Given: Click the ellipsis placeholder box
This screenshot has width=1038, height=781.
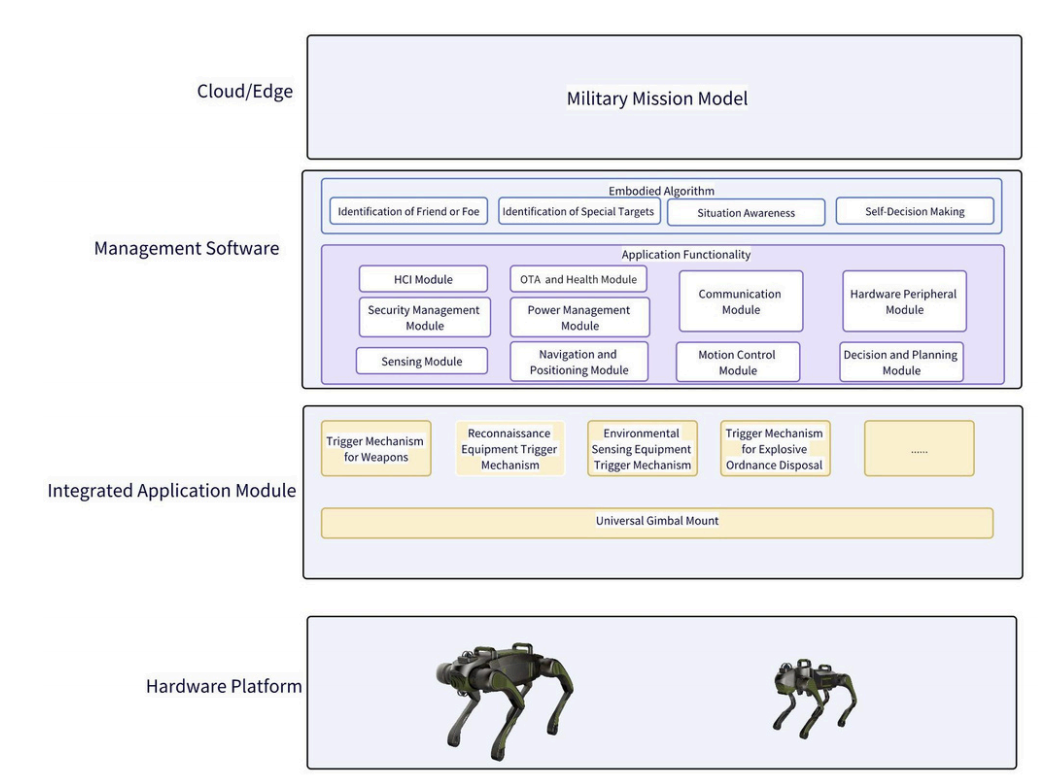Looking at the screenshot, I should pyautogui.click(x=919, y=448).
